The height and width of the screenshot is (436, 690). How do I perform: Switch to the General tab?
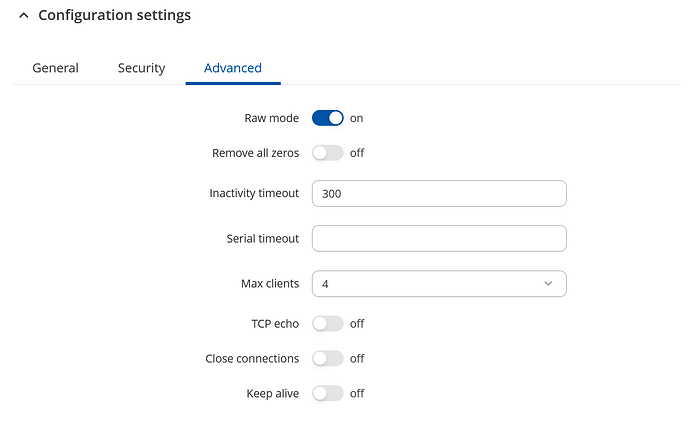click(x=55, y=68)
